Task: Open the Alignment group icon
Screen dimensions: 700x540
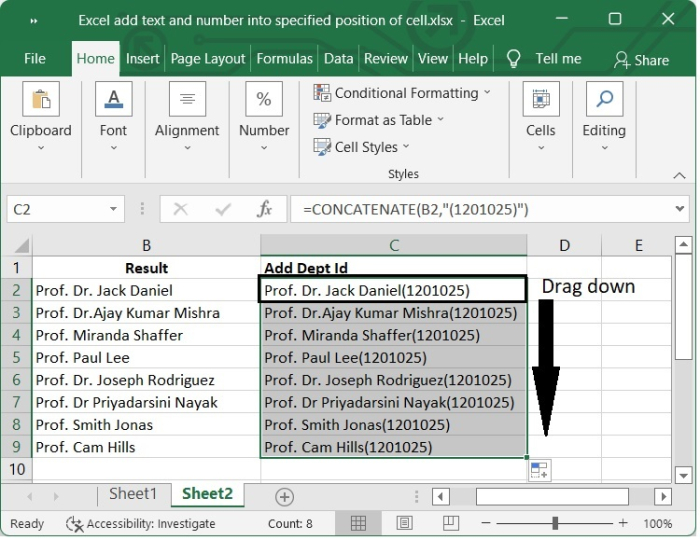Action: point(188,99)
